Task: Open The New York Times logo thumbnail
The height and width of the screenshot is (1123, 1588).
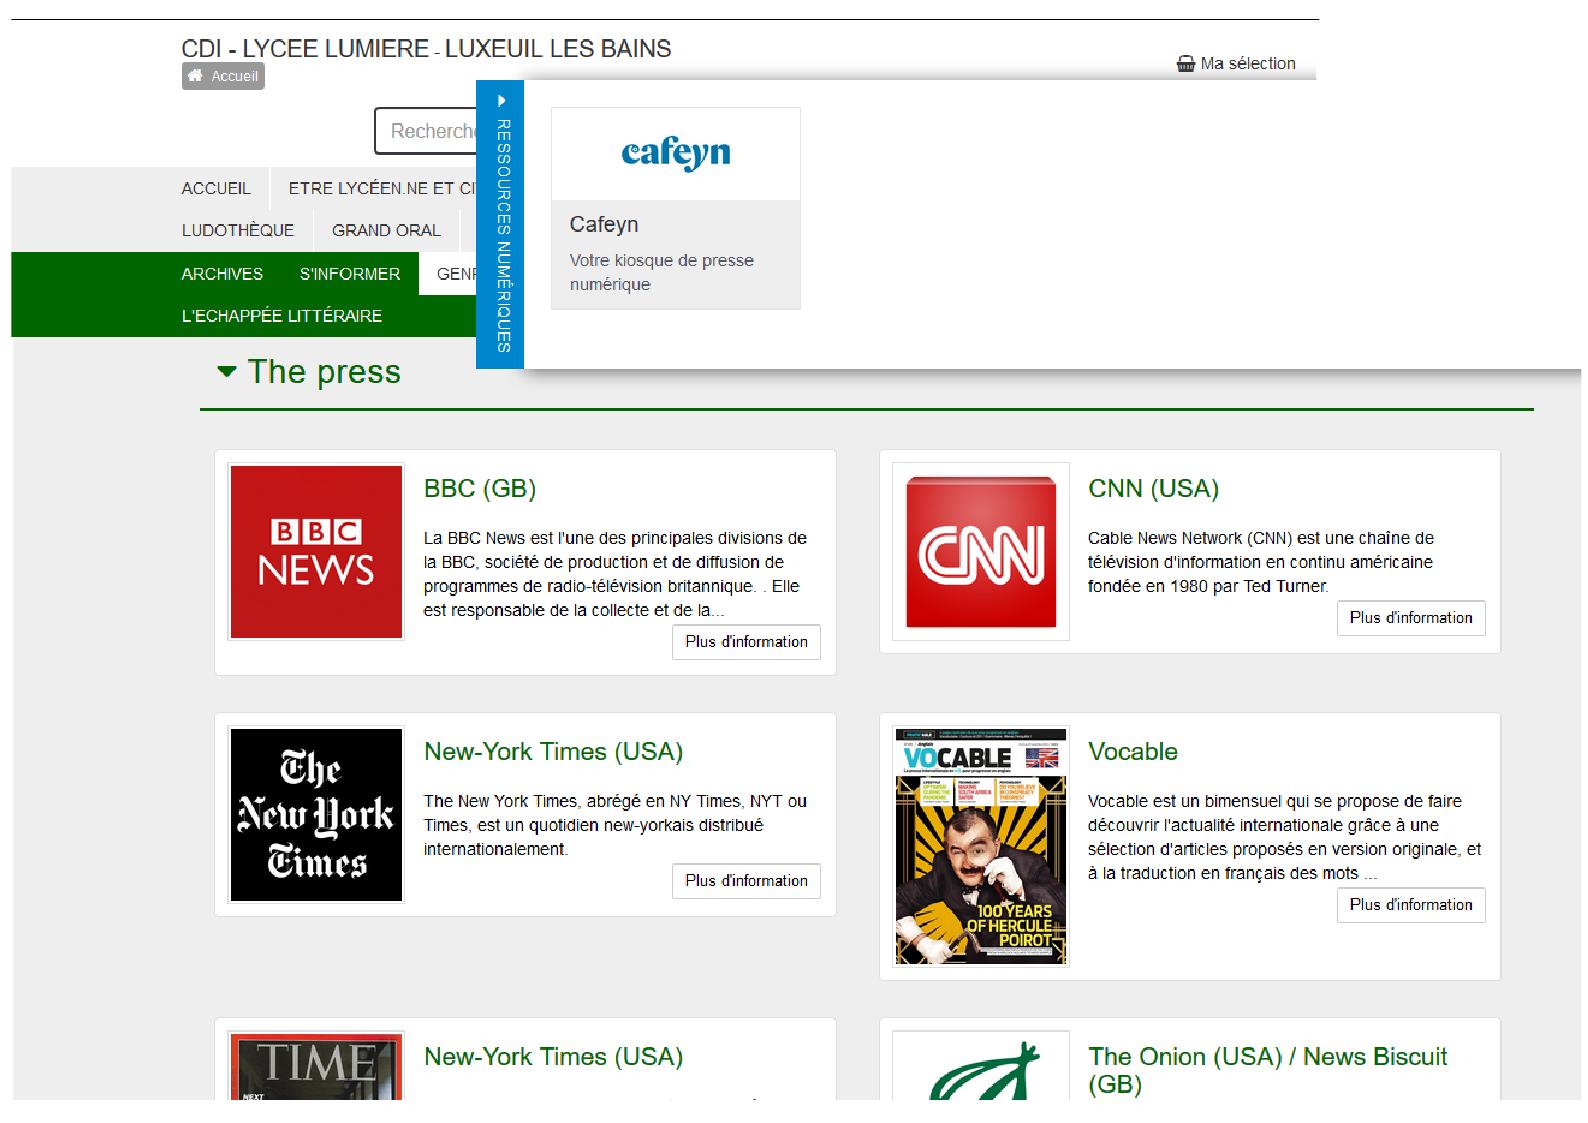Action: pyautogui.click(x=316, y=815)
